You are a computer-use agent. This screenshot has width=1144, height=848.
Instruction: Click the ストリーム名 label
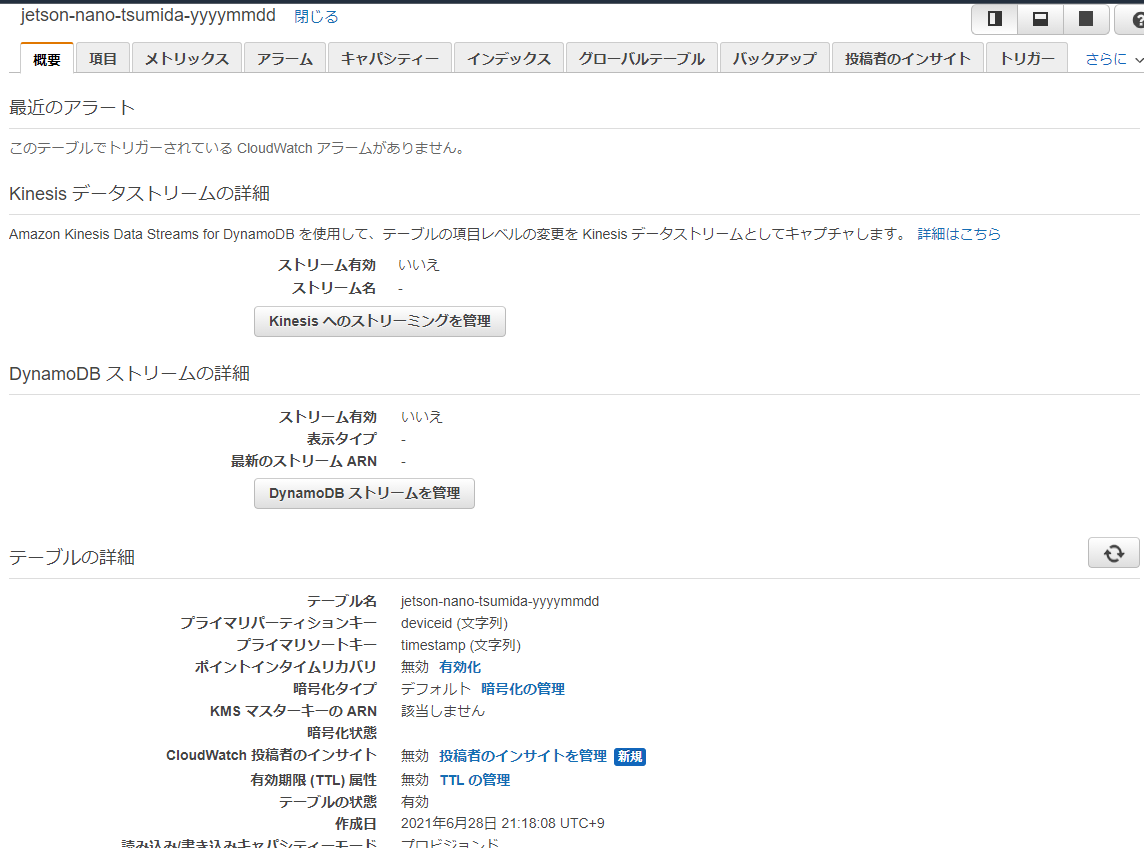(334, 288)
